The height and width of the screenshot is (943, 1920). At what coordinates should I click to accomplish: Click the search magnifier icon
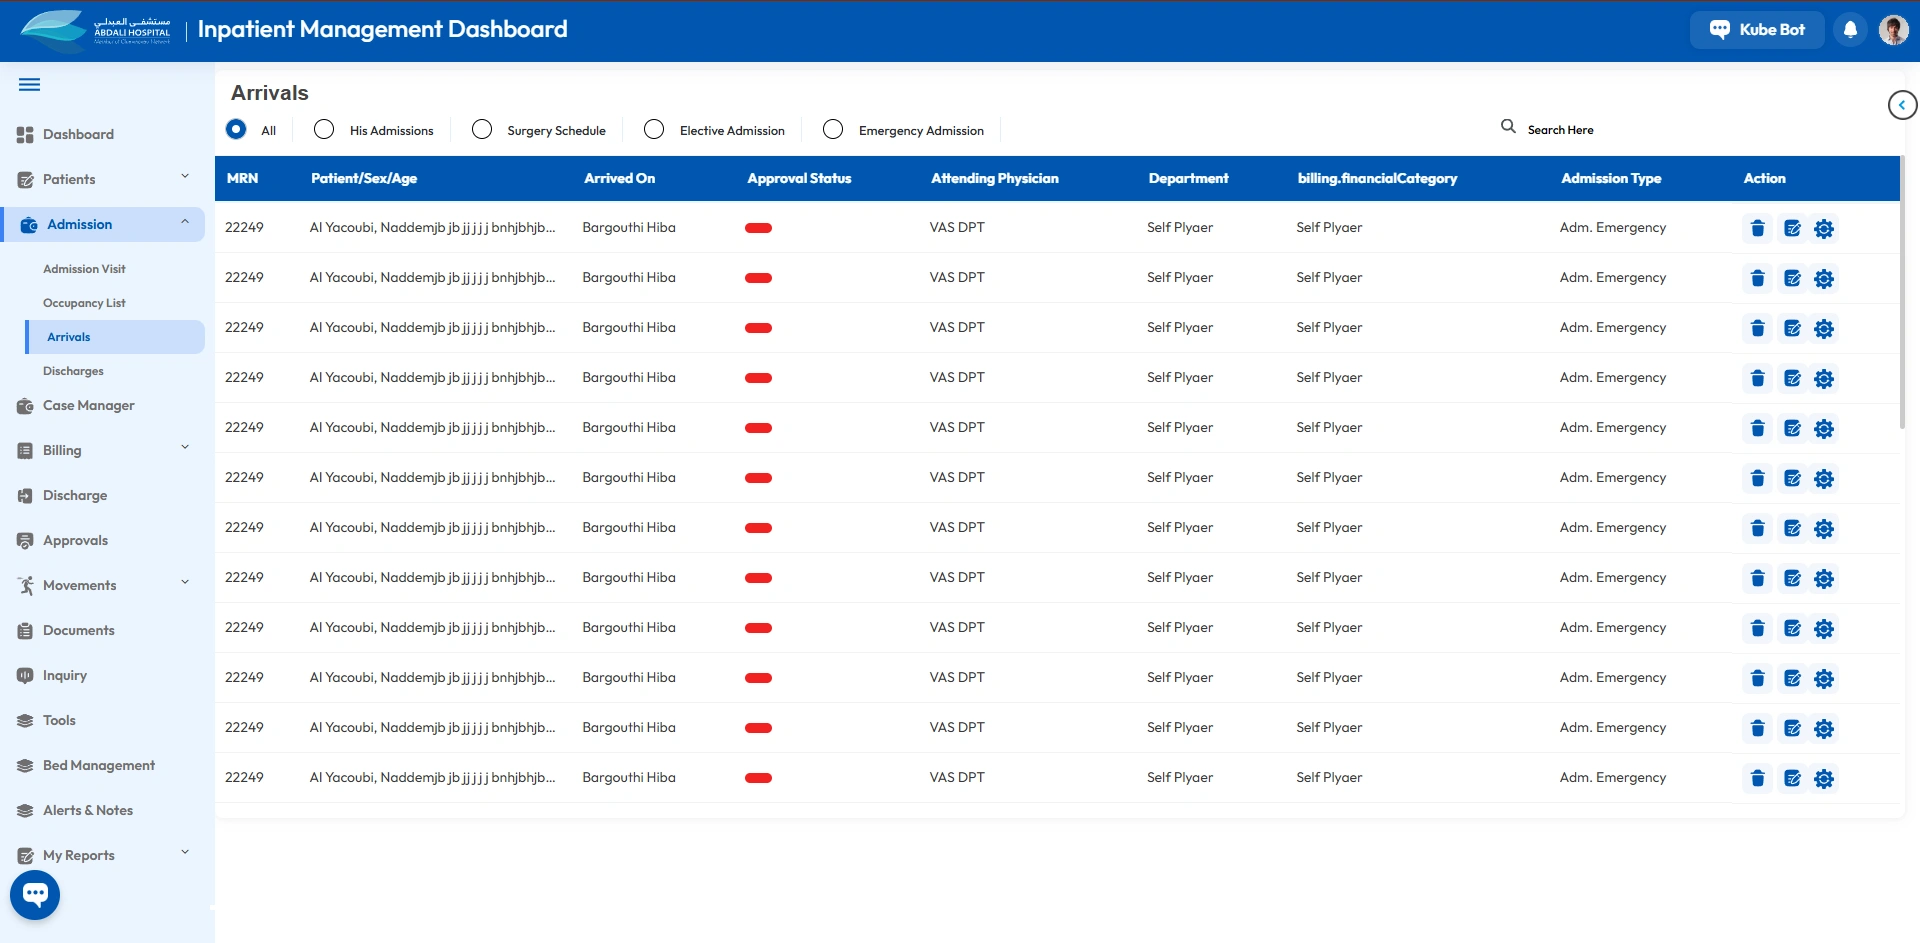click(1508, 127)
